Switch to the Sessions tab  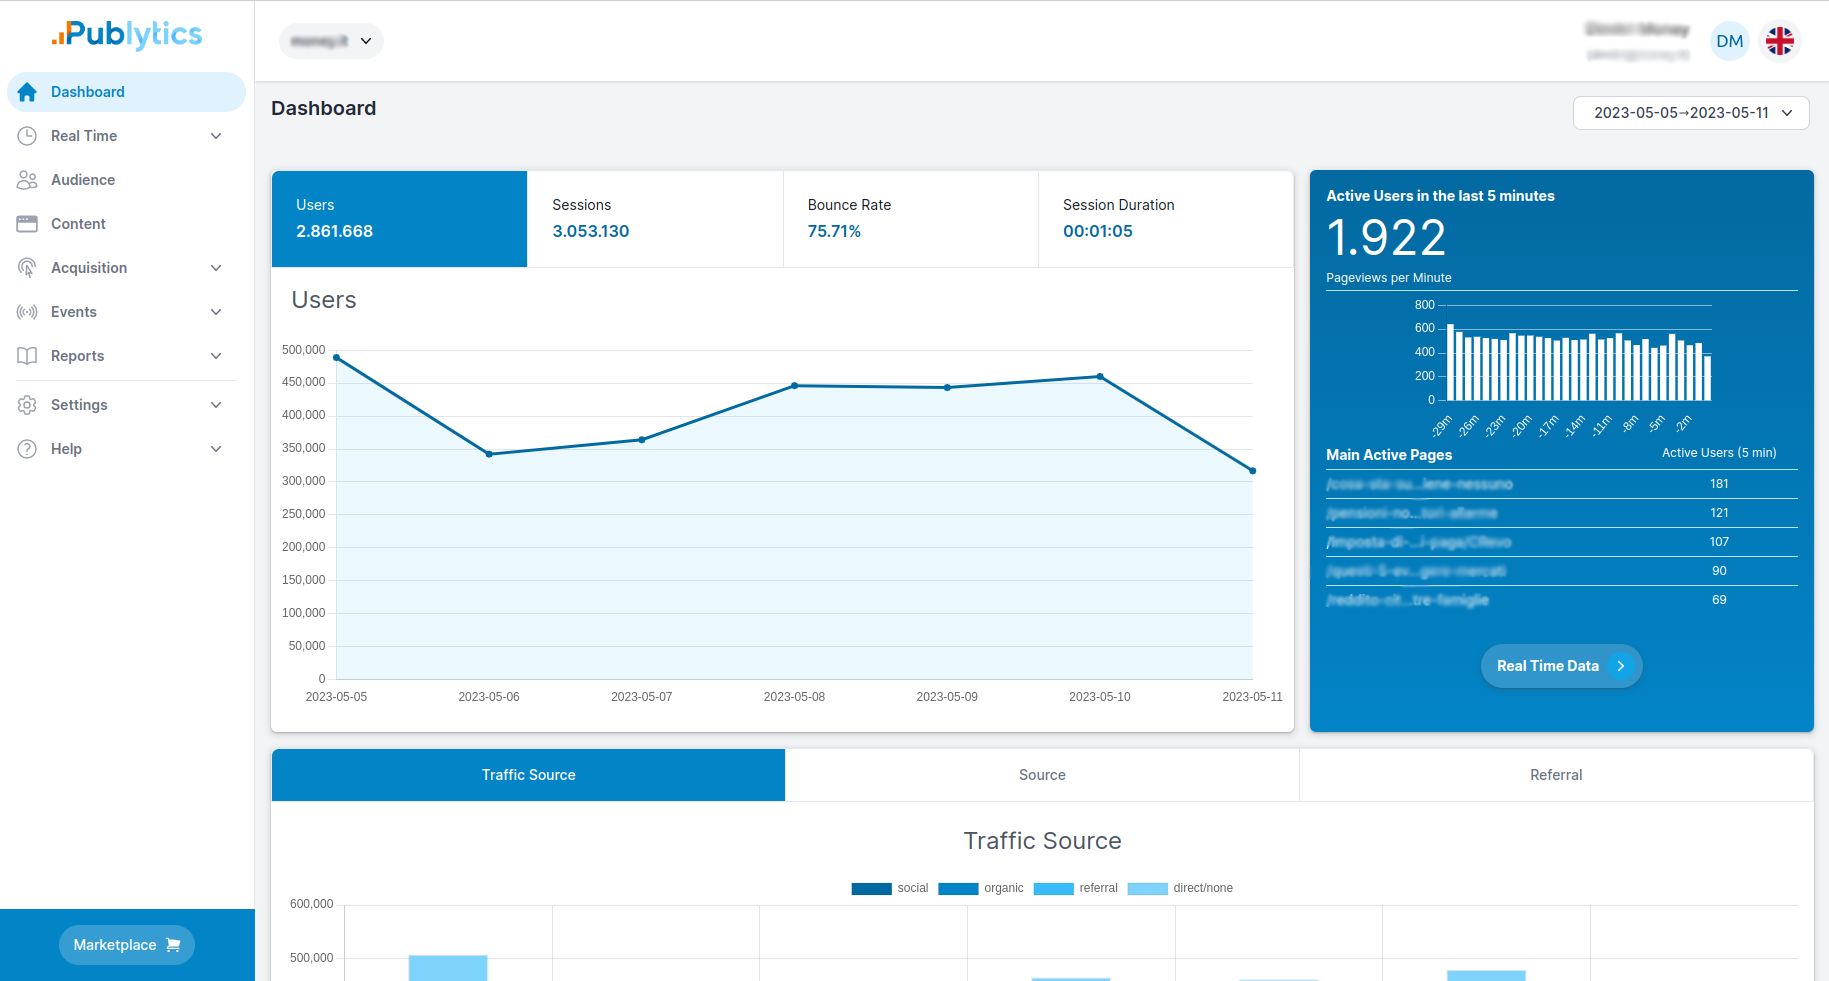point(654,218)
